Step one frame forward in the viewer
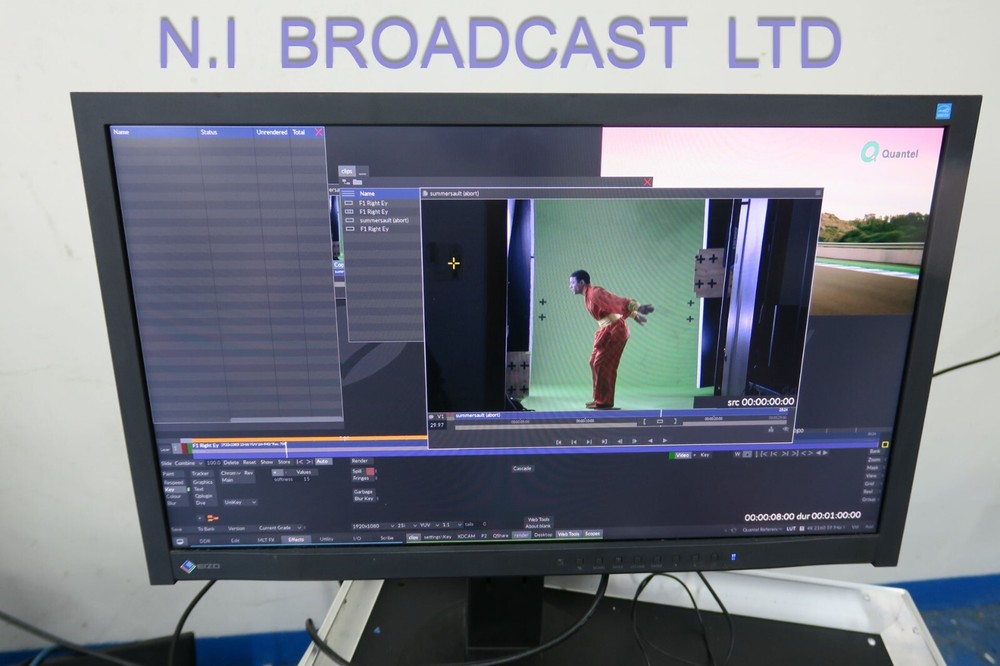Screen dimensions: 1000x666 tap(635, 441)
